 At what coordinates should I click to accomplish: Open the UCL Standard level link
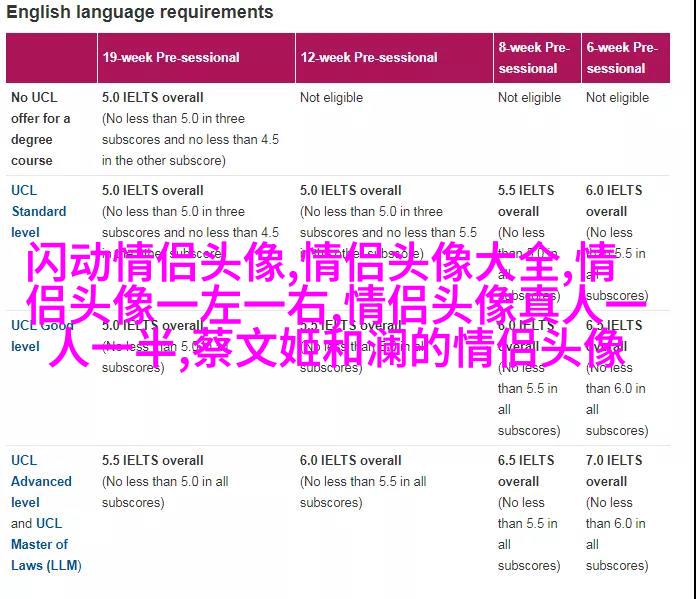[x=39, y=211]
